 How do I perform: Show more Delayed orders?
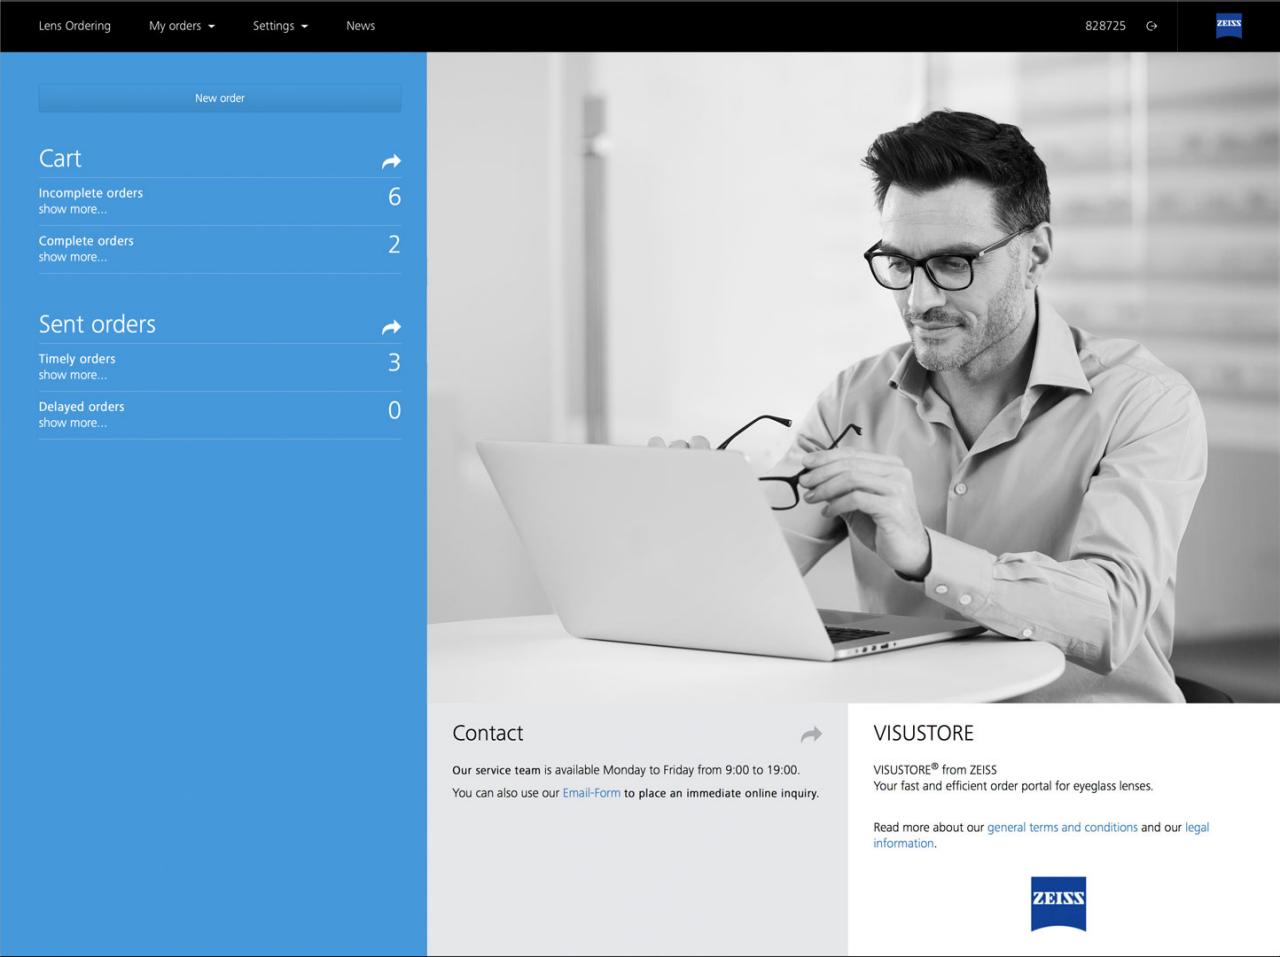73,423
